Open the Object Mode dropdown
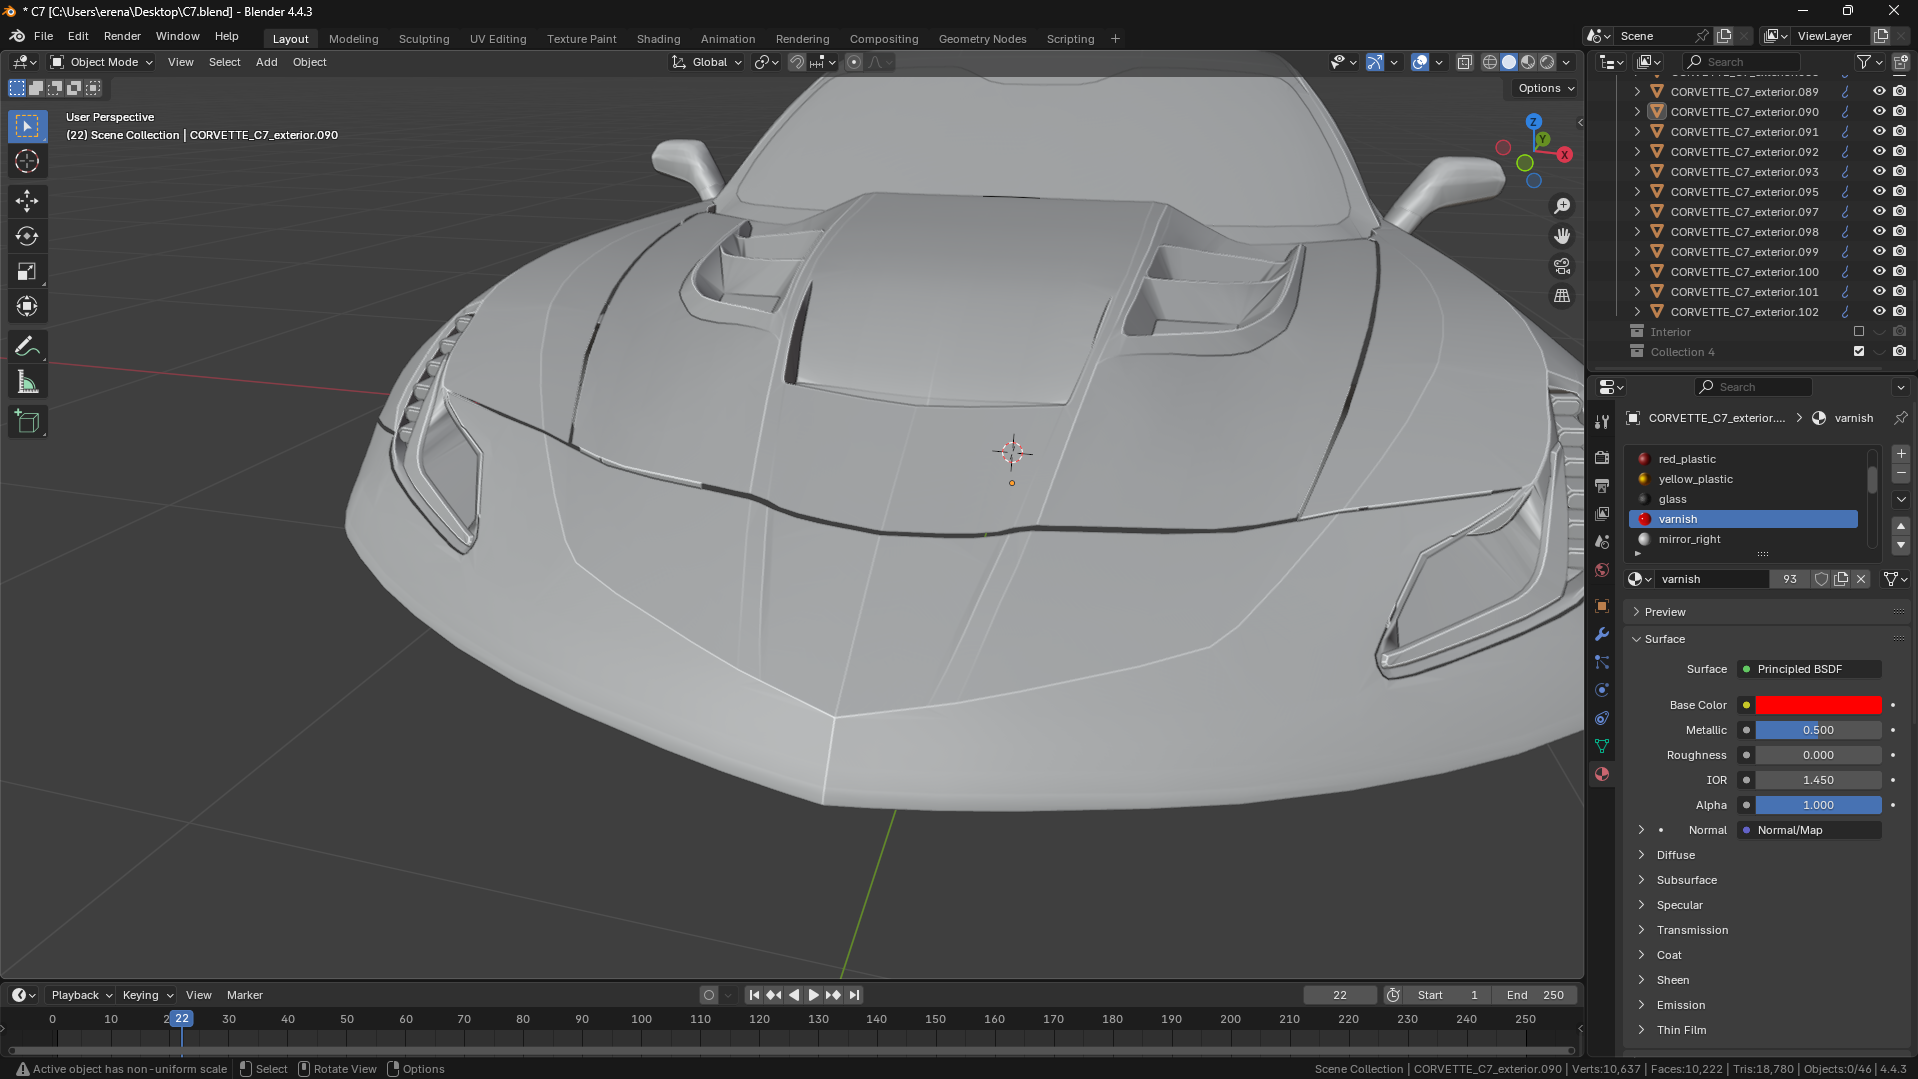 pyautogui.click(x=102, y=62)
